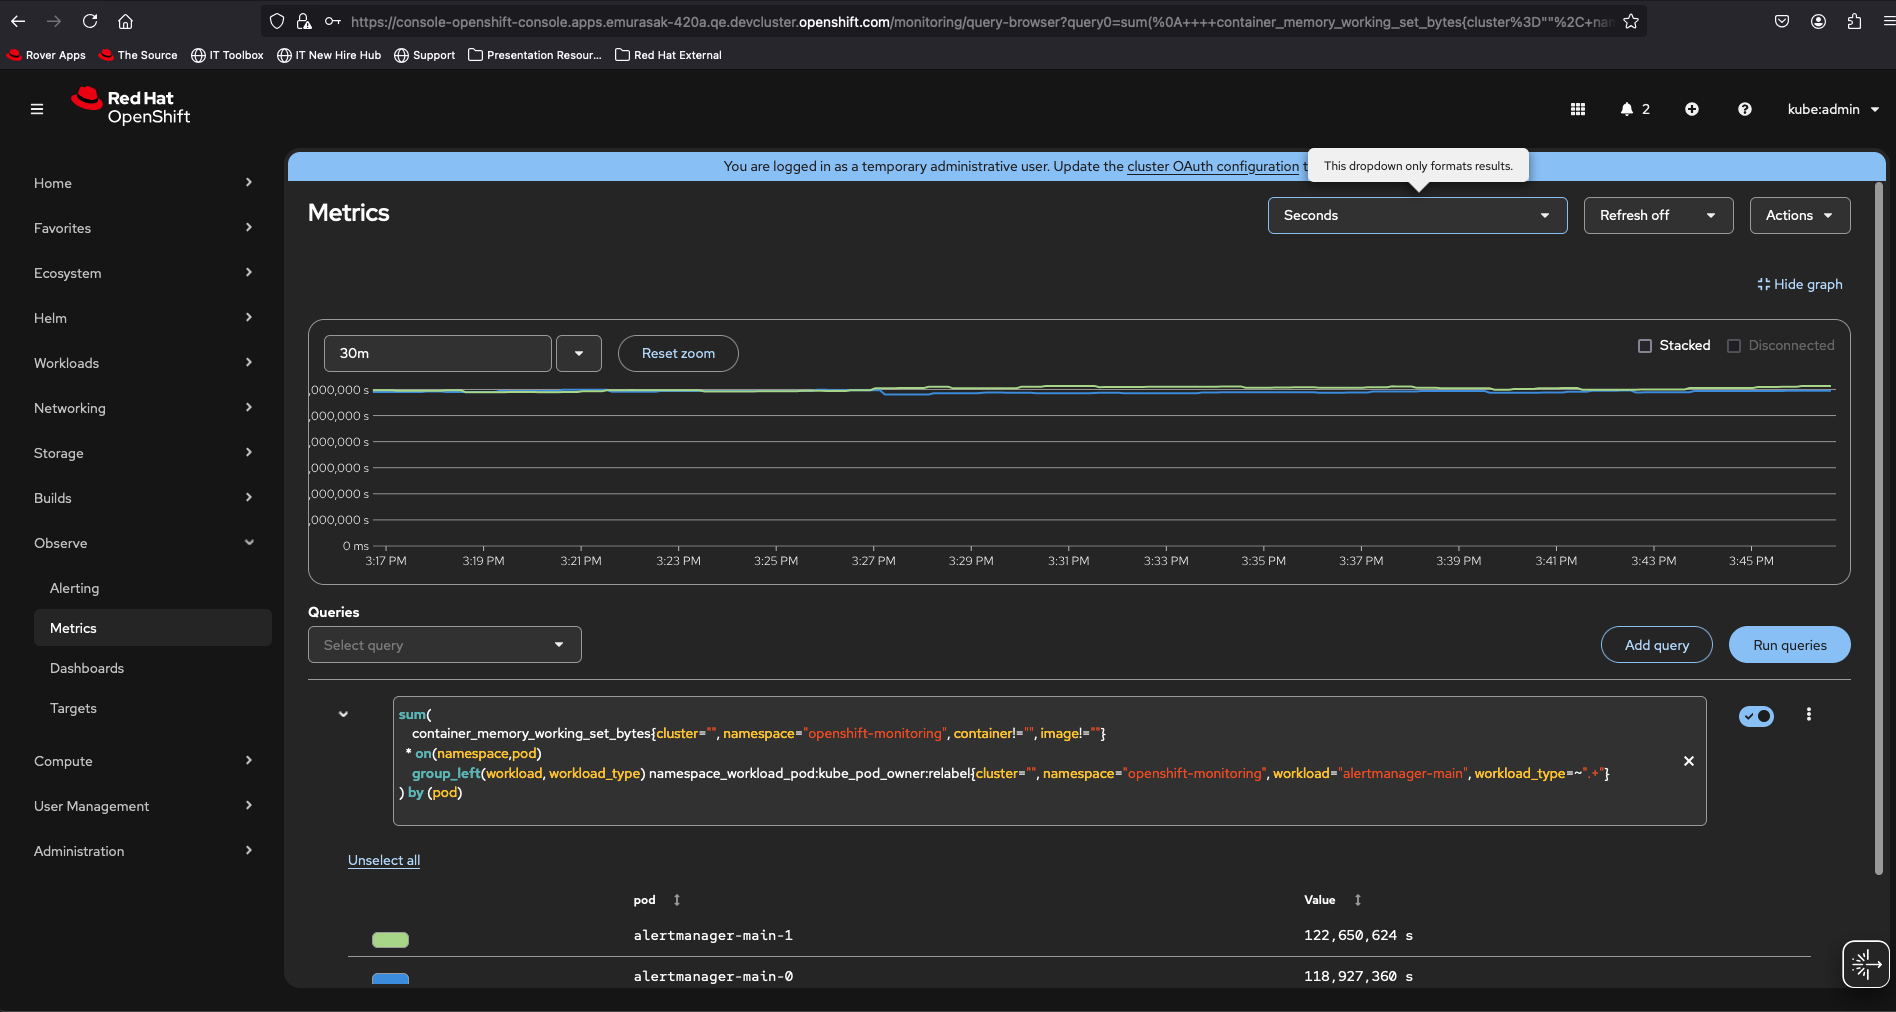Open the Seconds units dropdown
The image size is (1896, 1012).
1416,215
